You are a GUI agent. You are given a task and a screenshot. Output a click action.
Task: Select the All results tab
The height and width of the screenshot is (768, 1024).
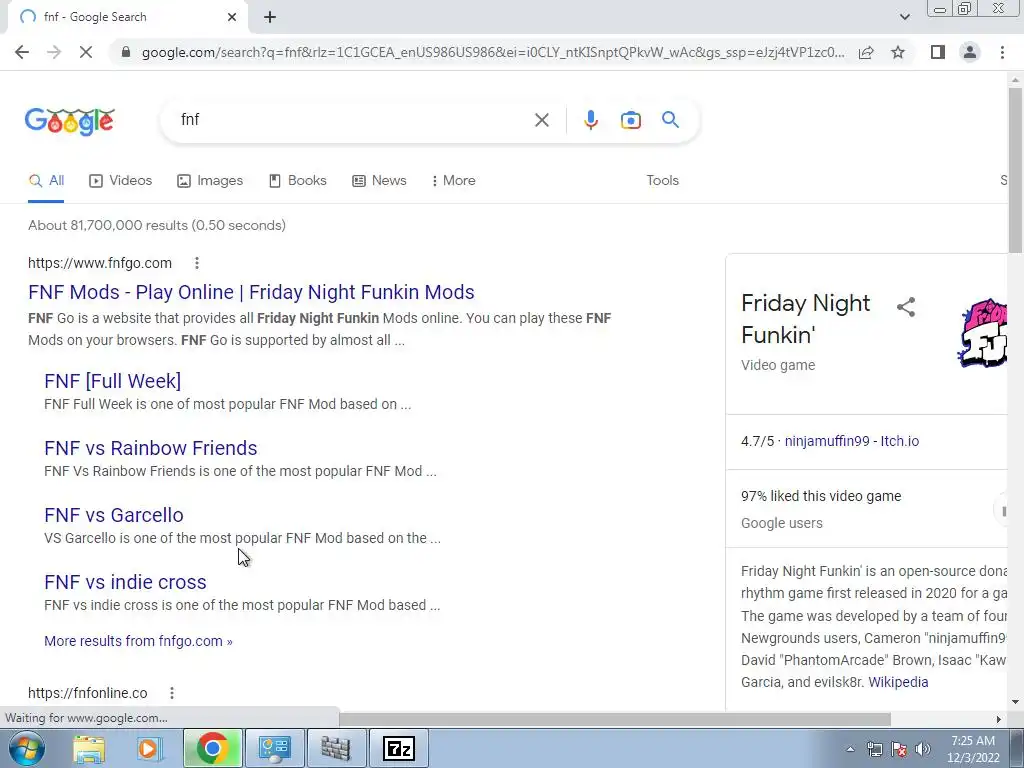point(46,181)
